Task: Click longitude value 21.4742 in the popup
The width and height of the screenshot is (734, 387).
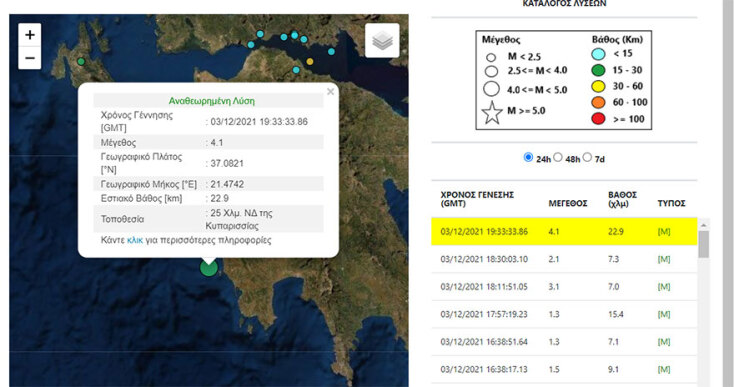Action: click(x=227, y=184)
